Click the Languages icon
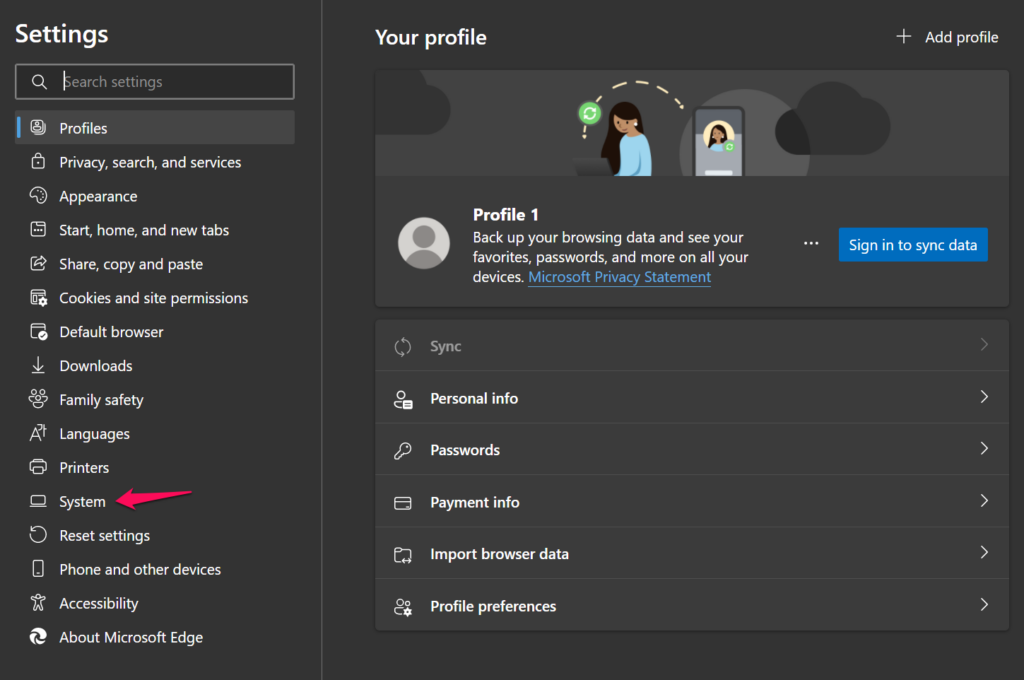 coord(39,433)
